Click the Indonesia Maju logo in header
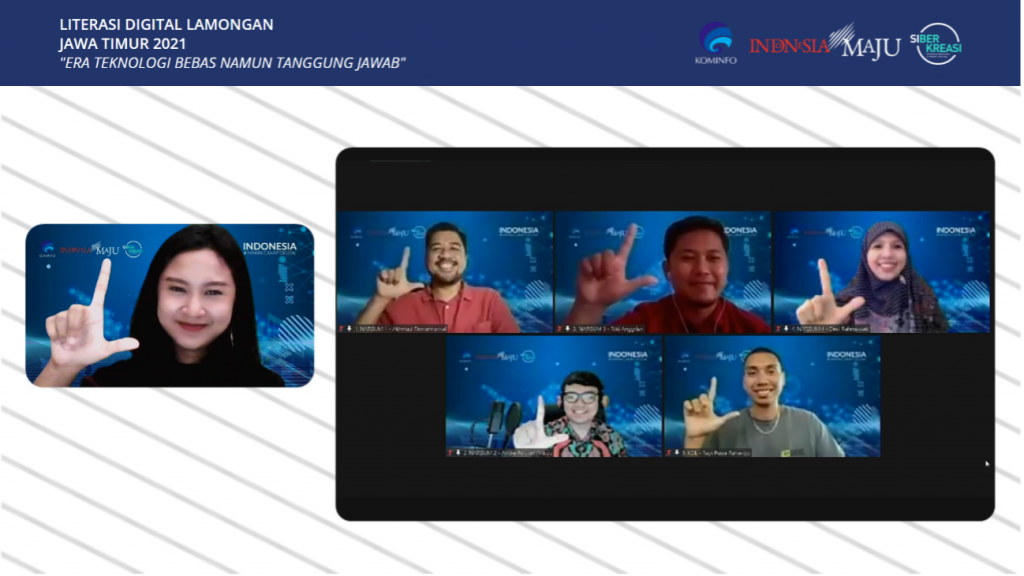 point(825,44)
